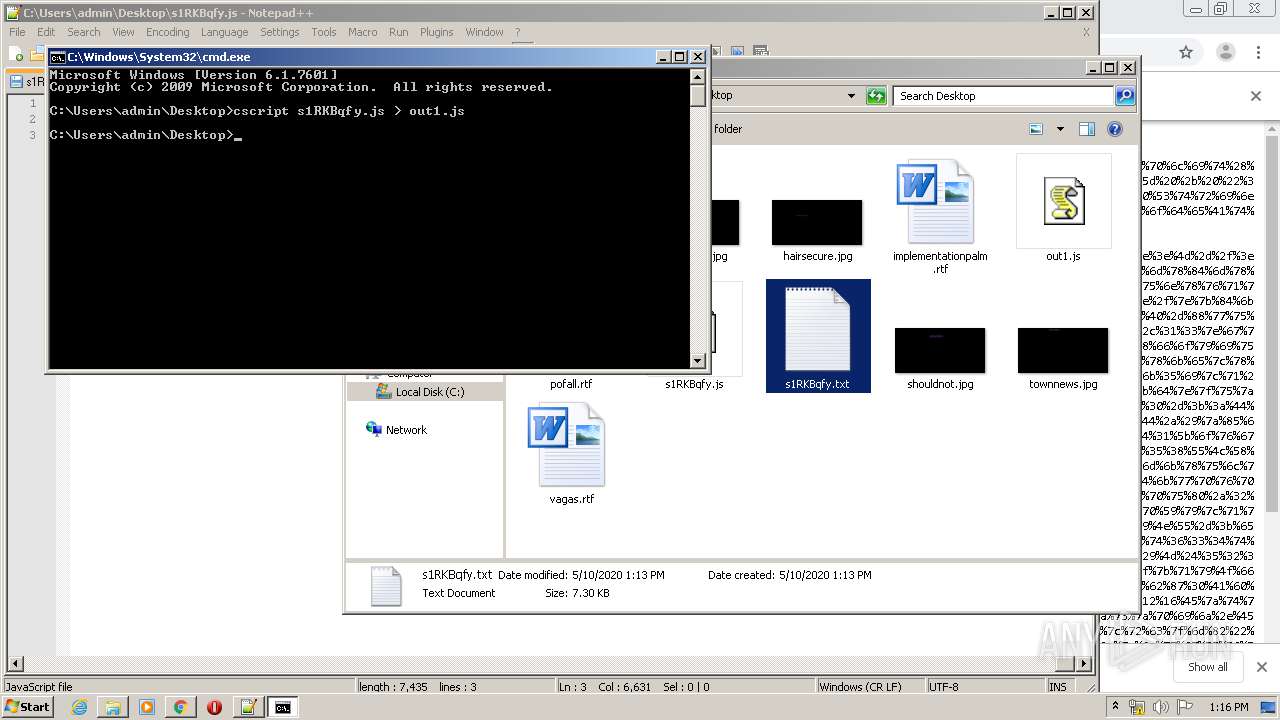Click the Explorer search magnifier icon
1280x720 pixels.
pos(1125,96)
